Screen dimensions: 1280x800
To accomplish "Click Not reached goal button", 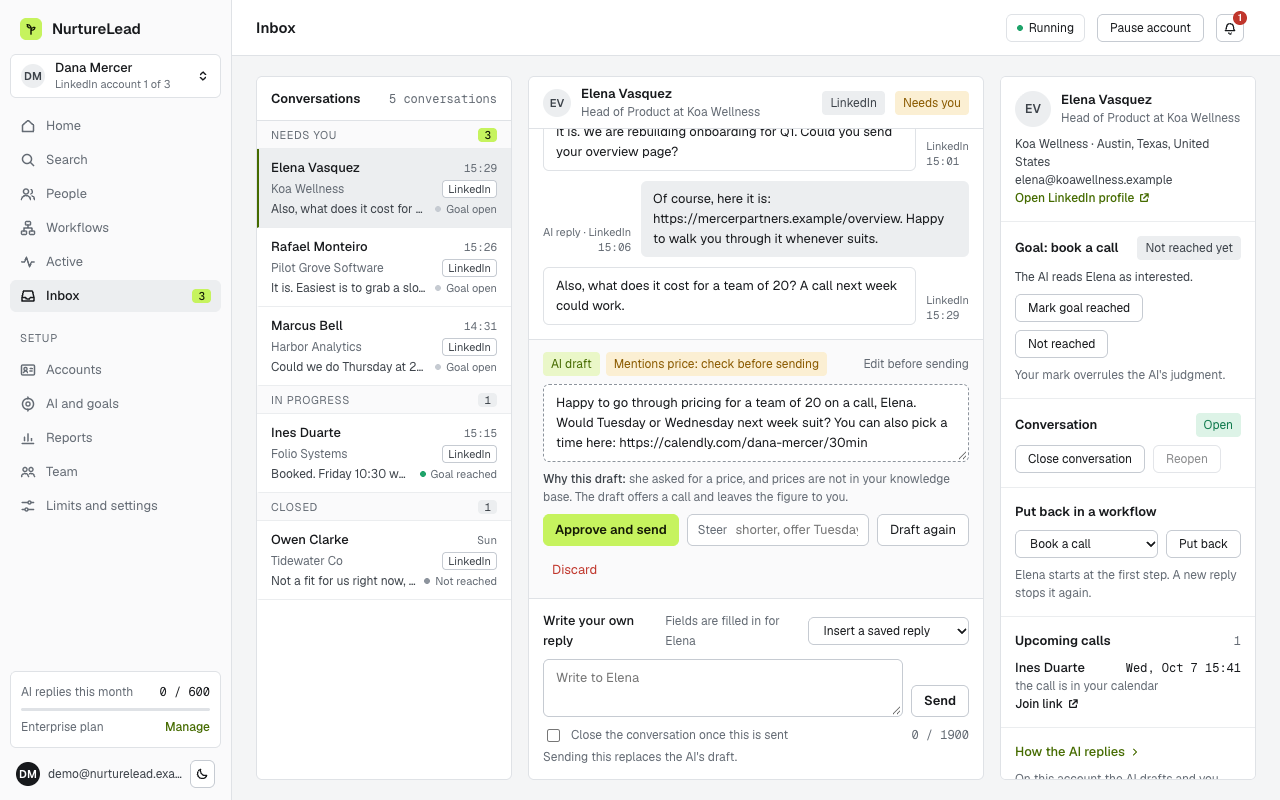I will pos(1061,344).
